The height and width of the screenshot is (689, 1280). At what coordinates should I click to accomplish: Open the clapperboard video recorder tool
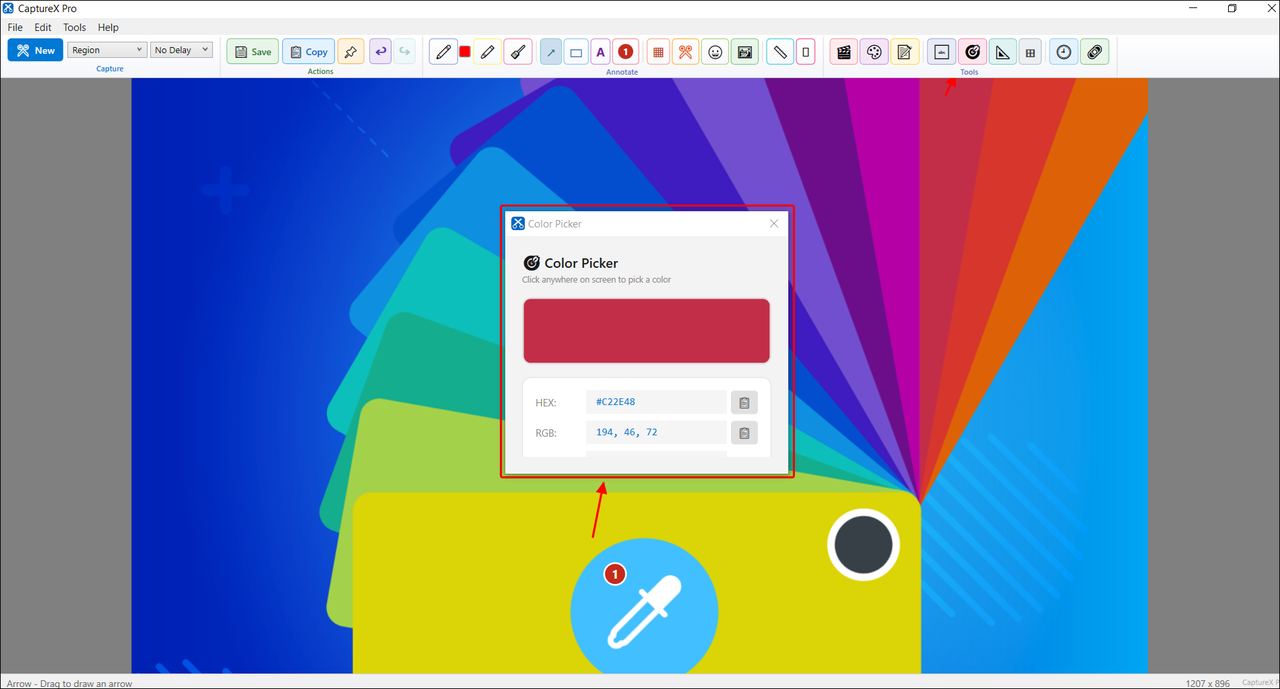[844, 52]
